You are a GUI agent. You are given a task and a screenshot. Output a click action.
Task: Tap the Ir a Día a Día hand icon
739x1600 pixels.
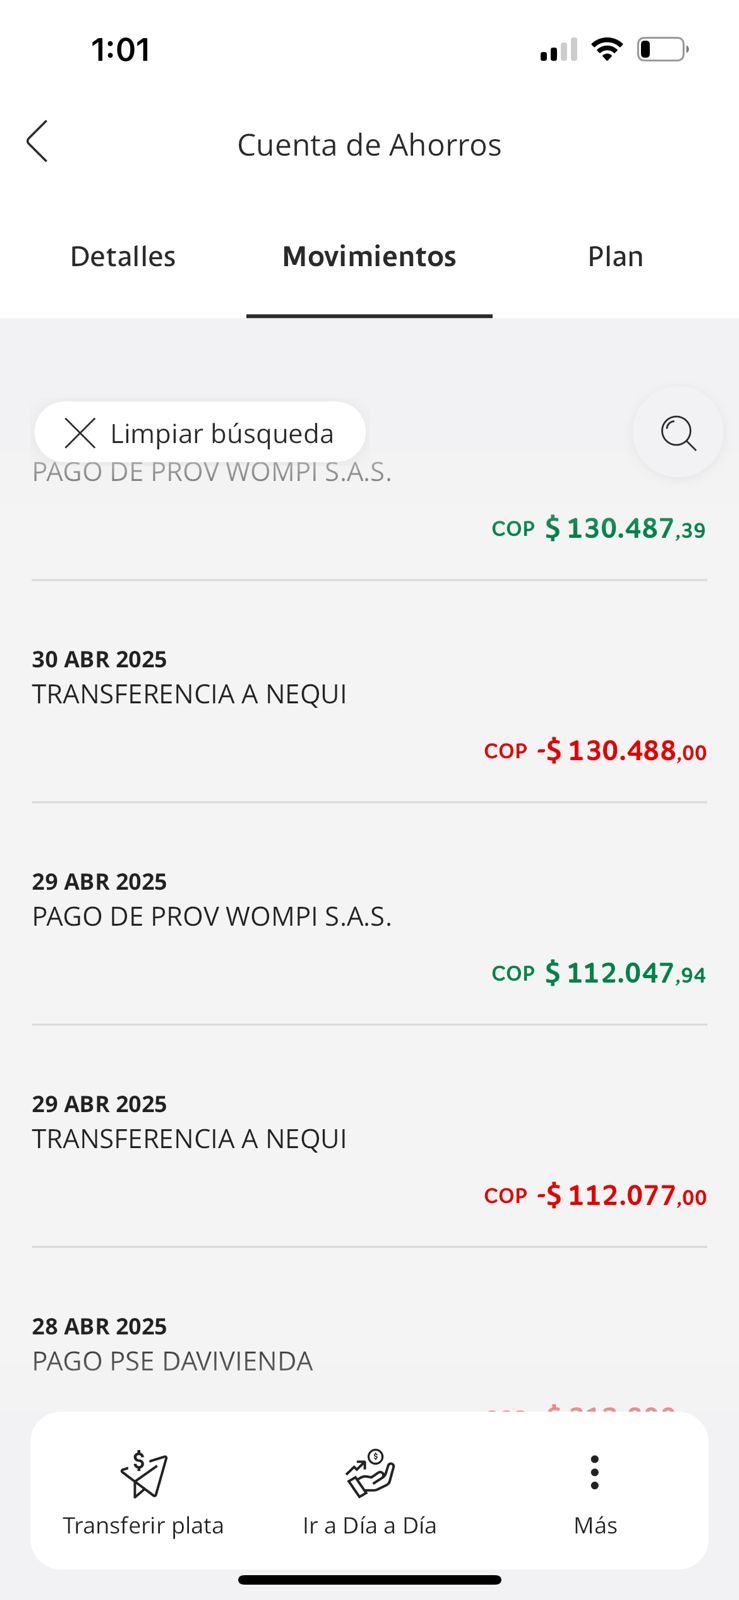point(370,1474)
